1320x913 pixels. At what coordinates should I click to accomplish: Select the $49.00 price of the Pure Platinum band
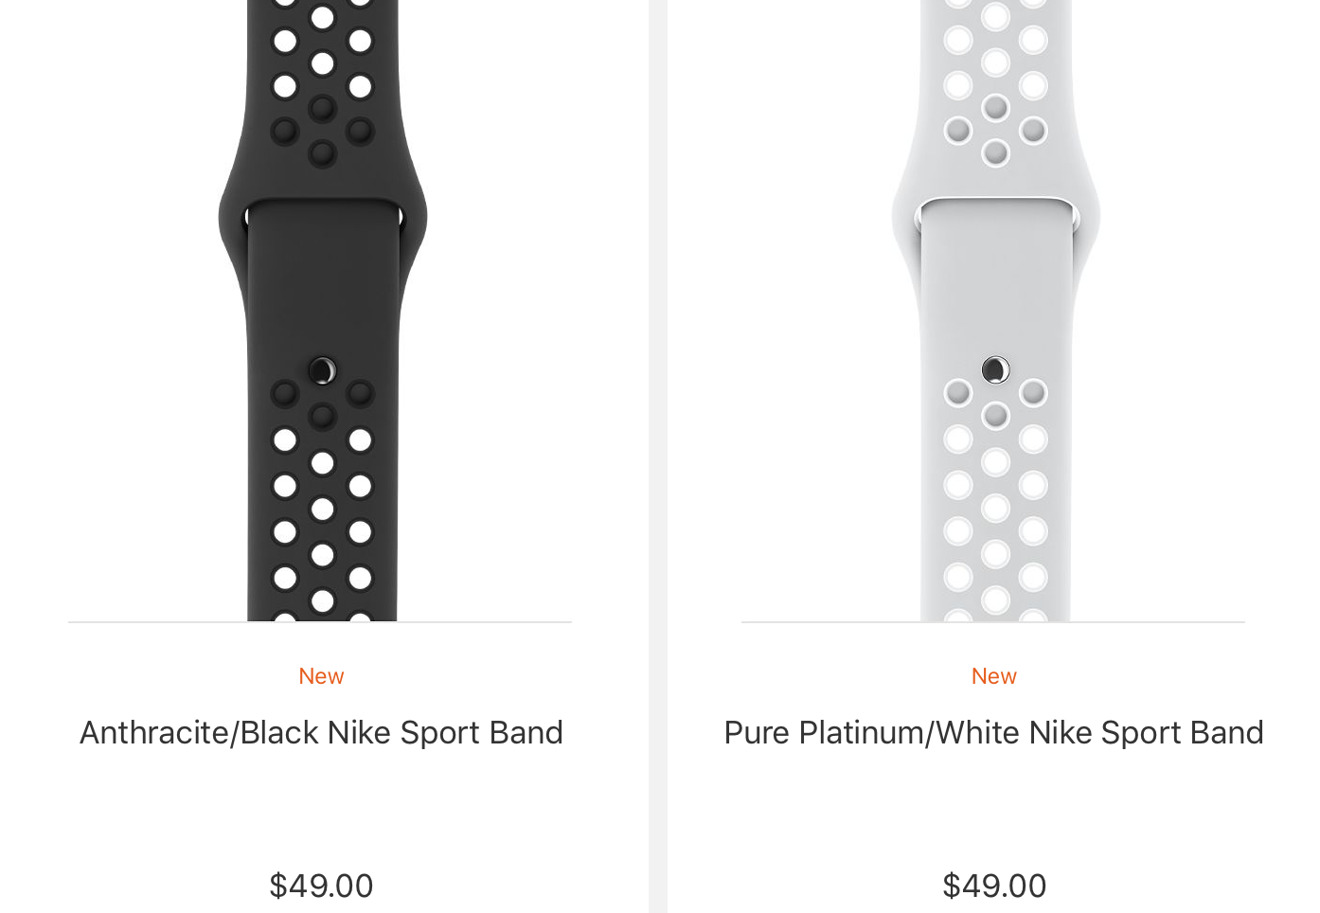[994, 885]
